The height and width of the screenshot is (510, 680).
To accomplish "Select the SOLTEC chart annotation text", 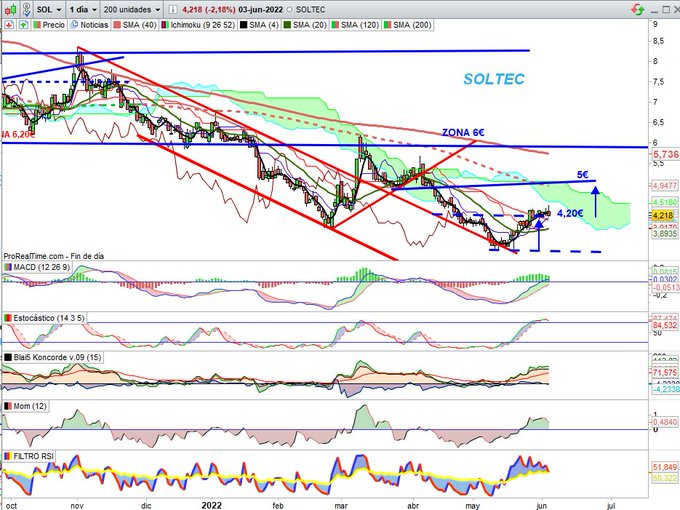I will pos(494,79).
